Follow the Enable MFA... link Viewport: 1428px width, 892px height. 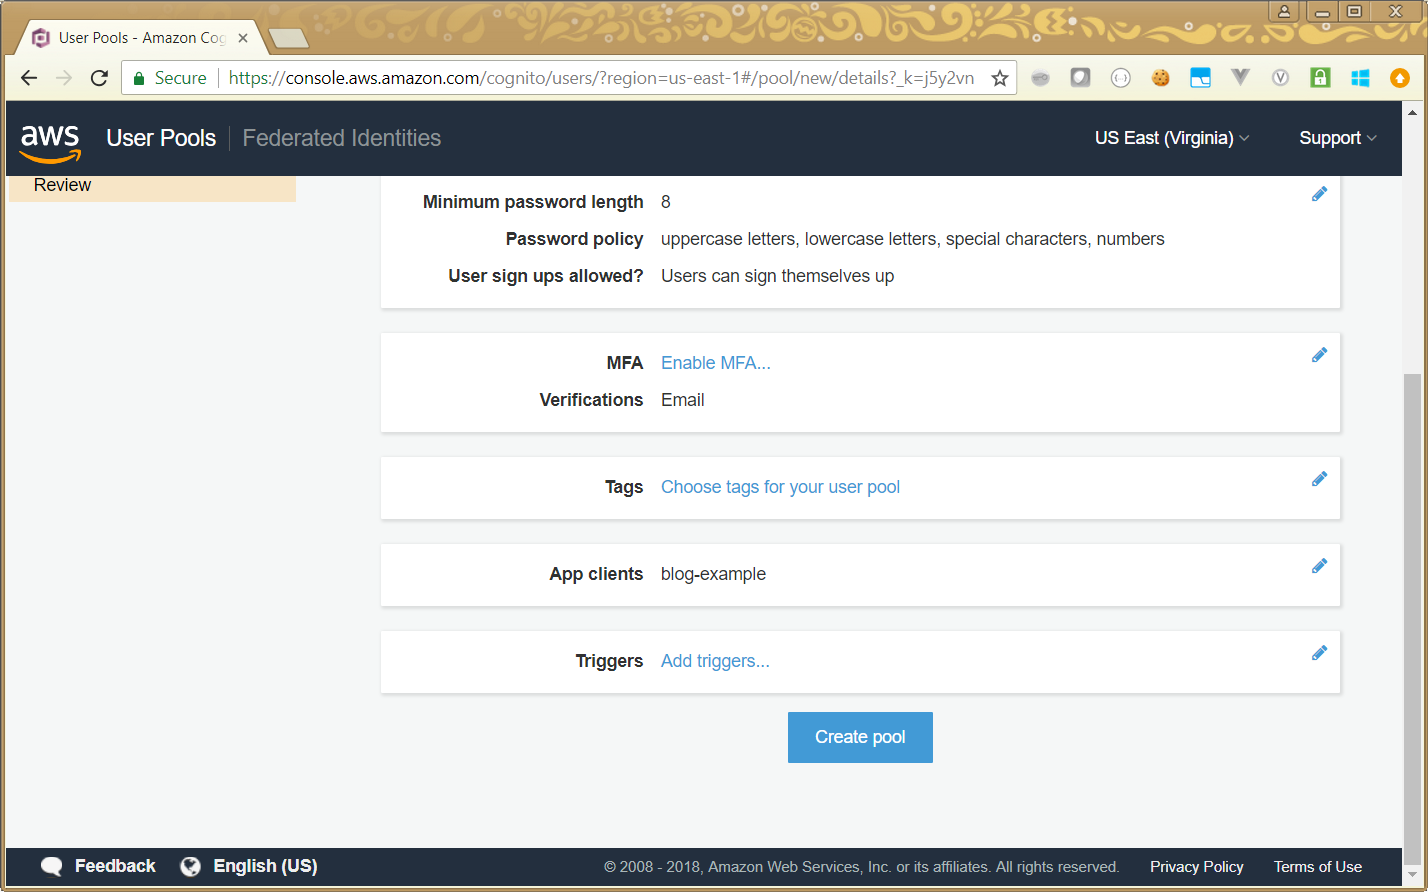pyautogui.click(x=715, y=363)
